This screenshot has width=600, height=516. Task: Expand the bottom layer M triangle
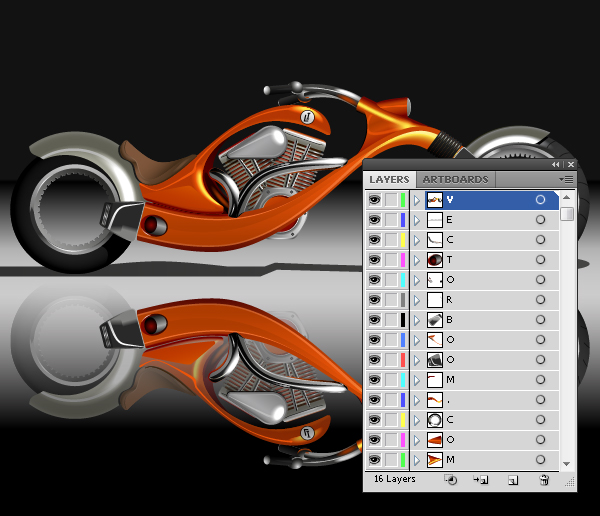point(417,460)
